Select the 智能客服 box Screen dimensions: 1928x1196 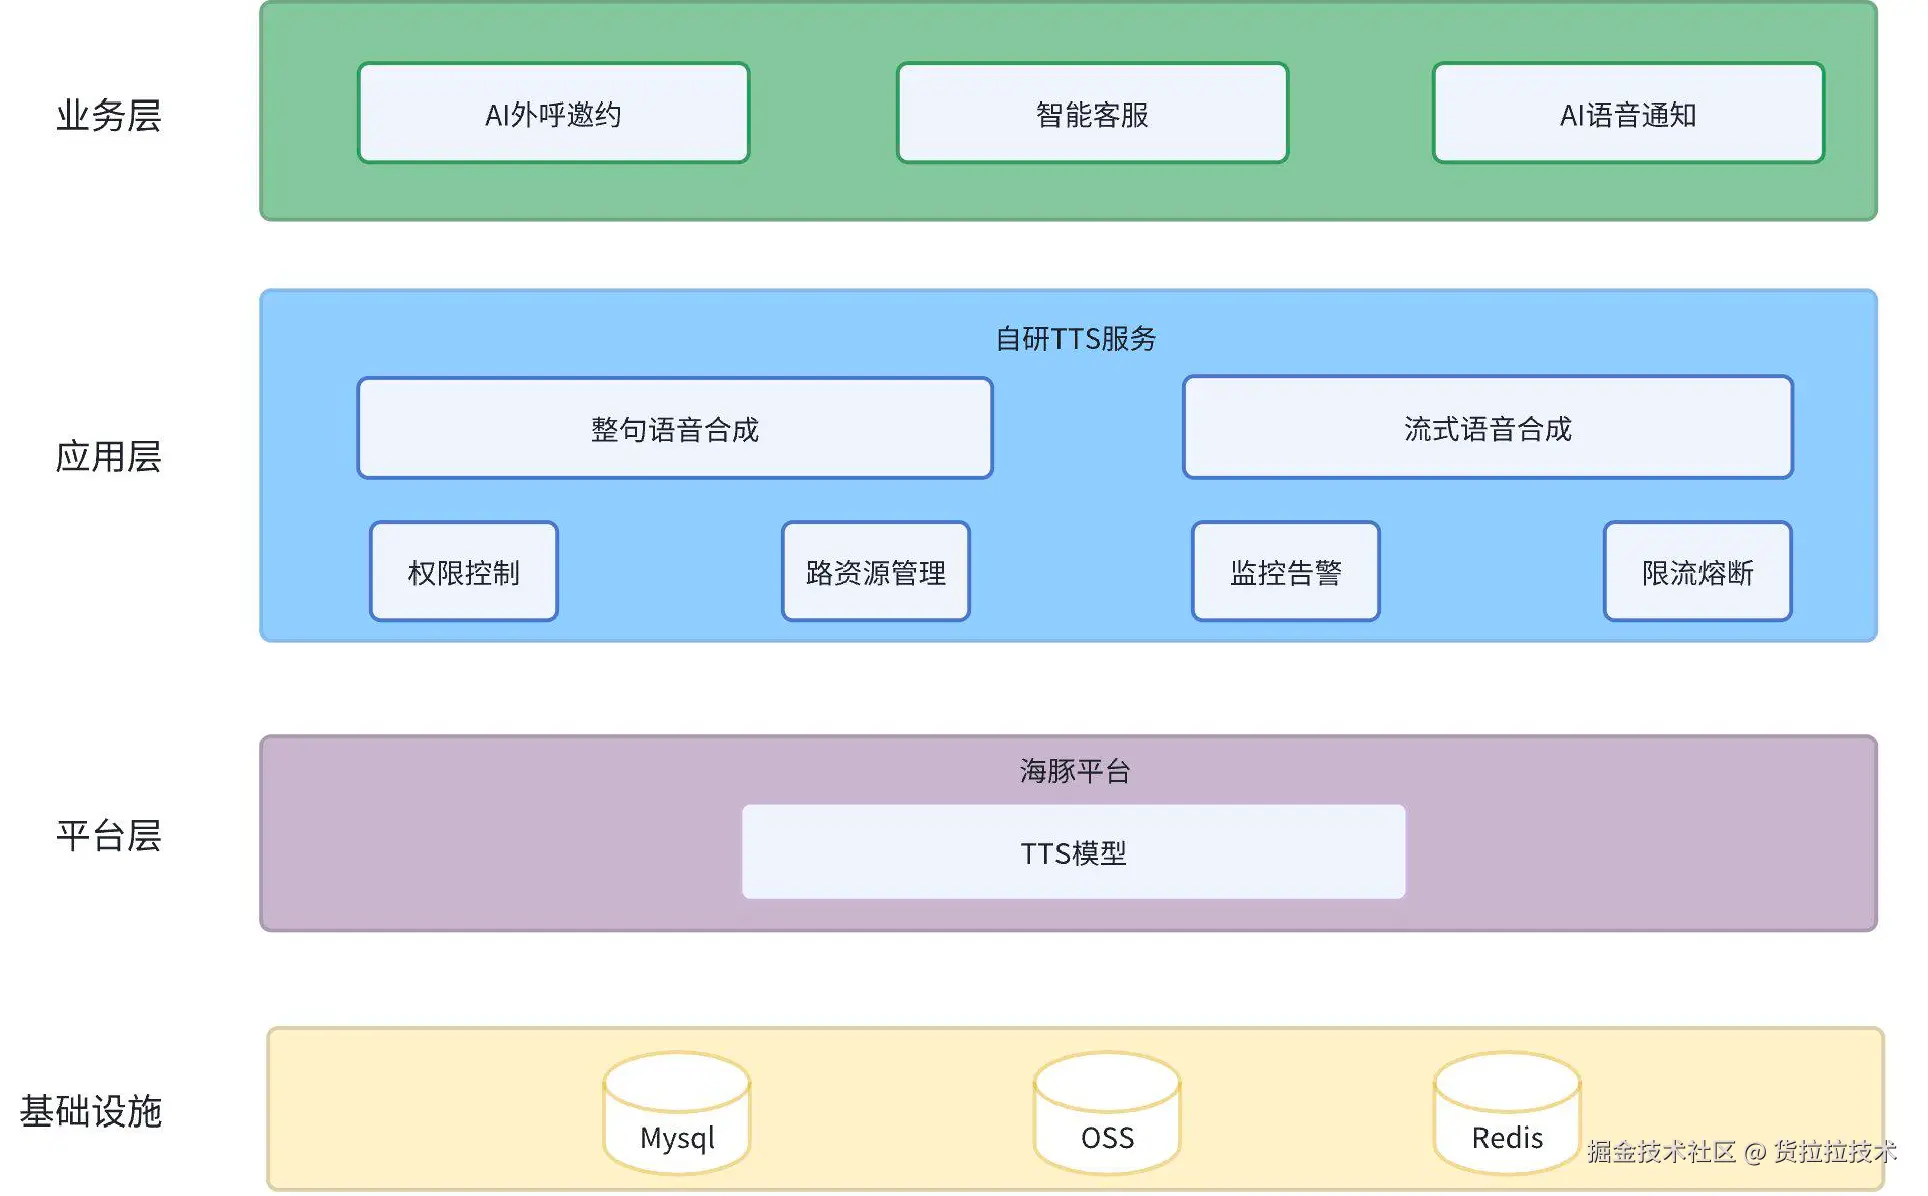pyautogui.click(x=1091, y=113)
